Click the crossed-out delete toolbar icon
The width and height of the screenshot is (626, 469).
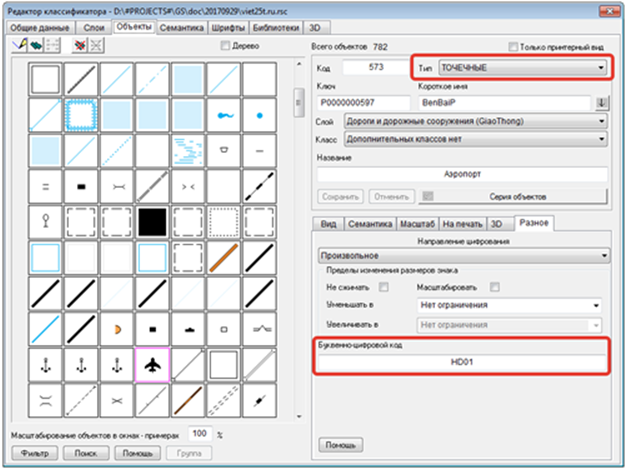97,46
